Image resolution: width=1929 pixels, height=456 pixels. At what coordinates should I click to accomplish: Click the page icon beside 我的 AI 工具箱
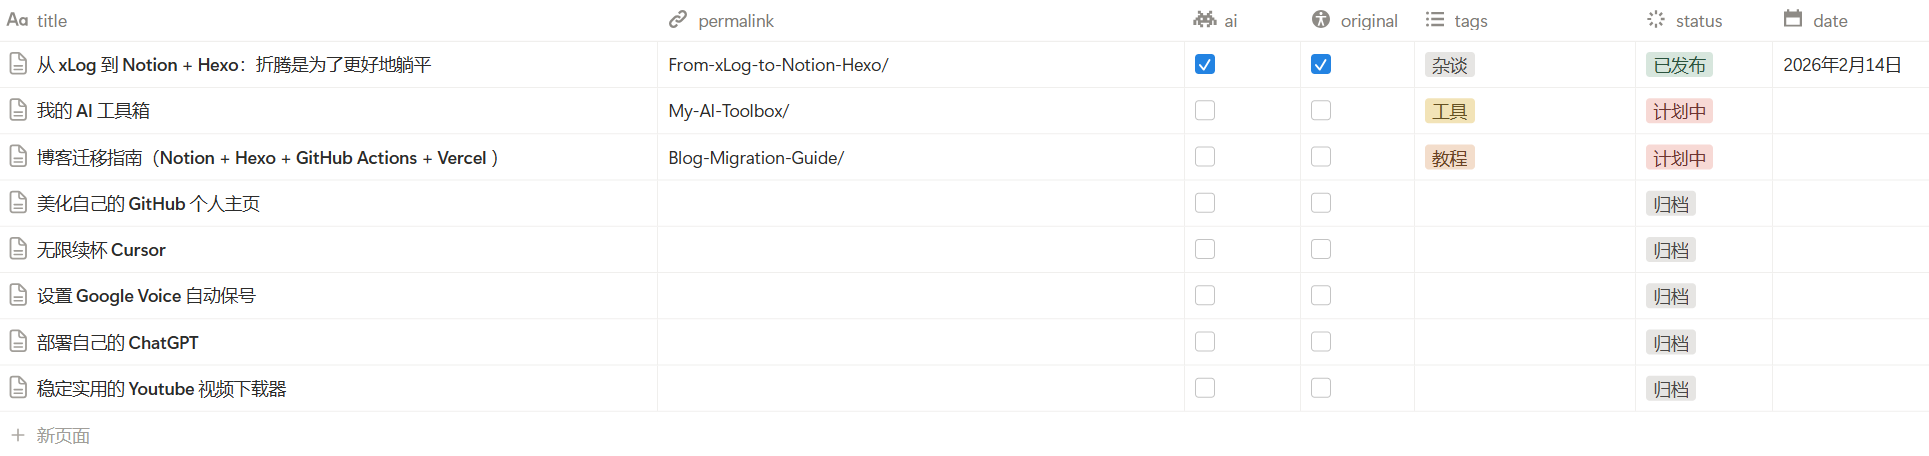pyautogui.click(x=18, y=110)
